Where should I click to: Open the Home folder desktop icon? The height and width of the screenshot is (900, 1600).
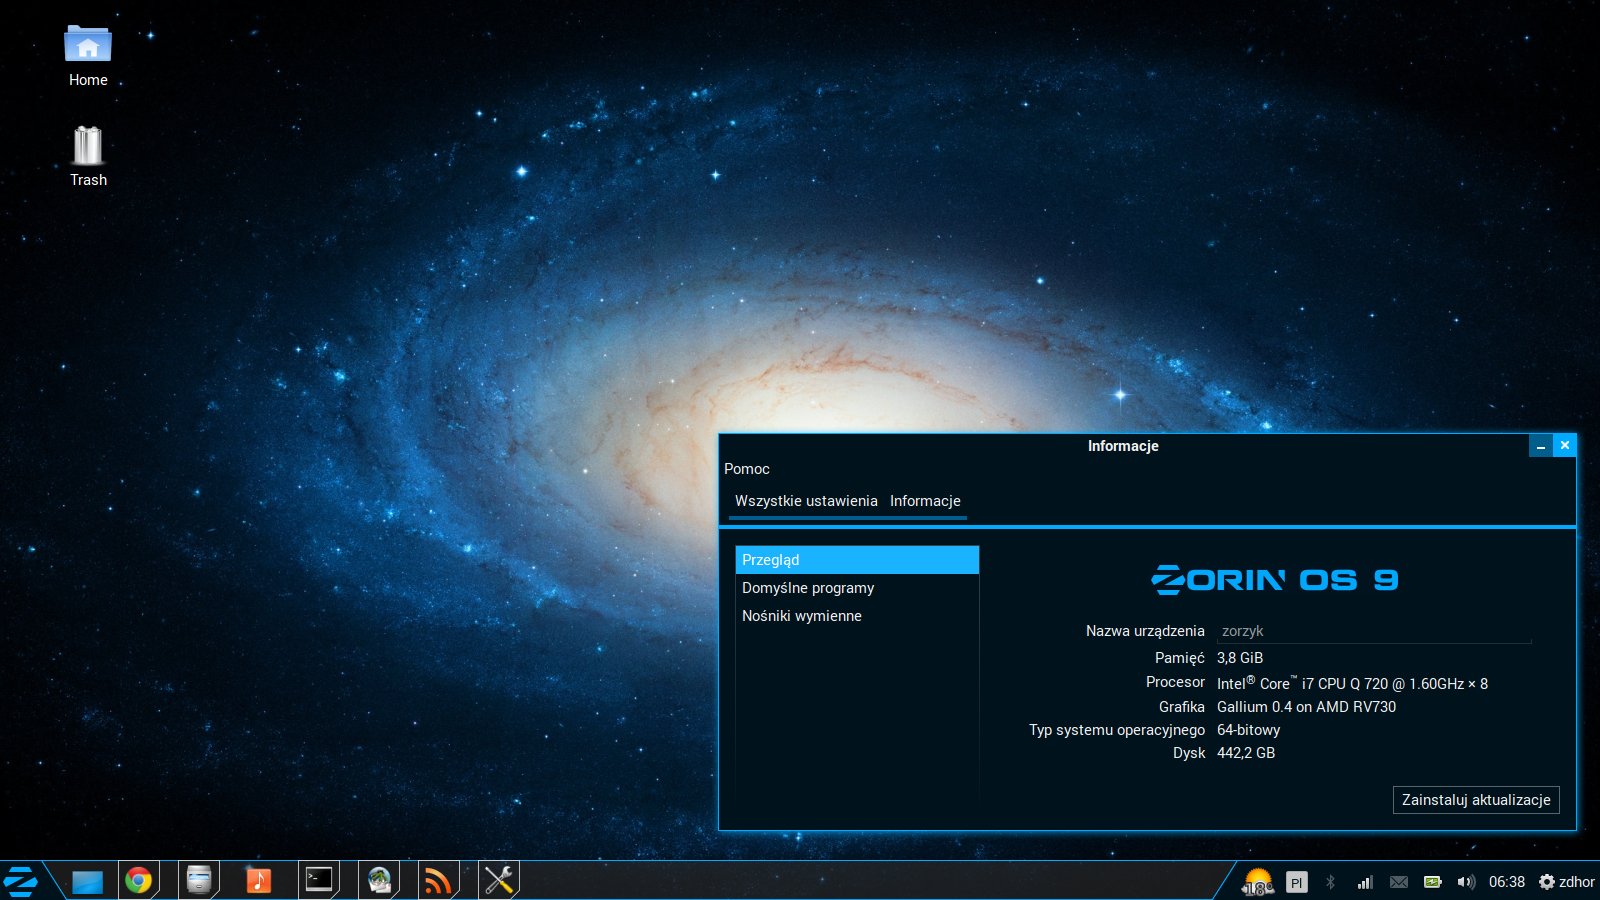88,56
